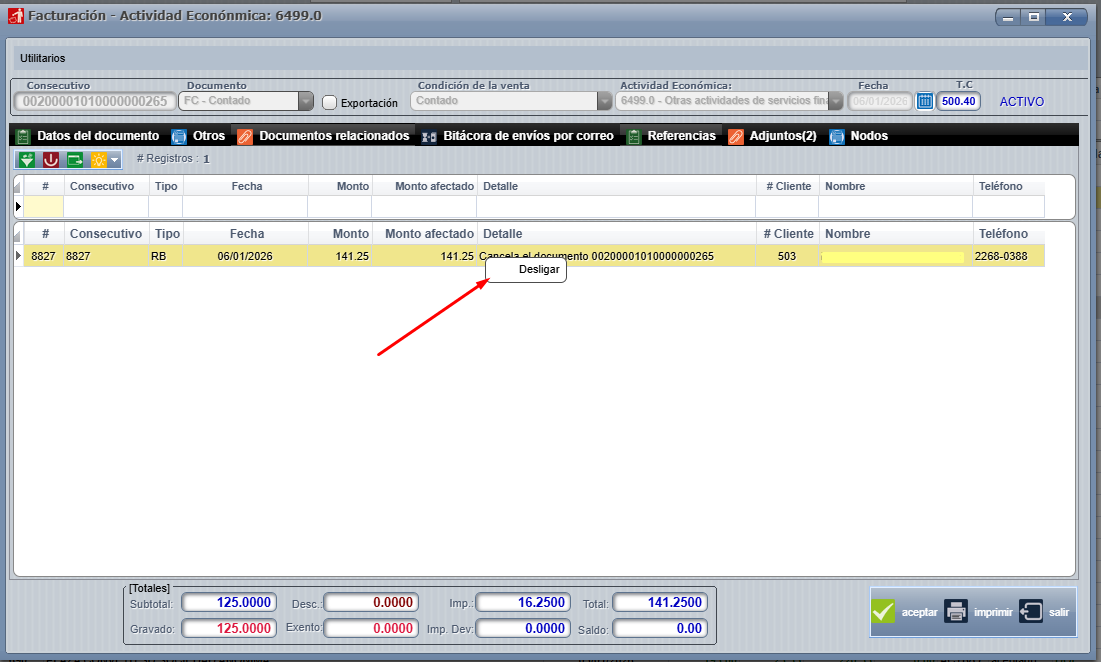Click the green export-arrow toolbar icon
The height and width of the screenshot is (662, 1101).
(75, 160)
